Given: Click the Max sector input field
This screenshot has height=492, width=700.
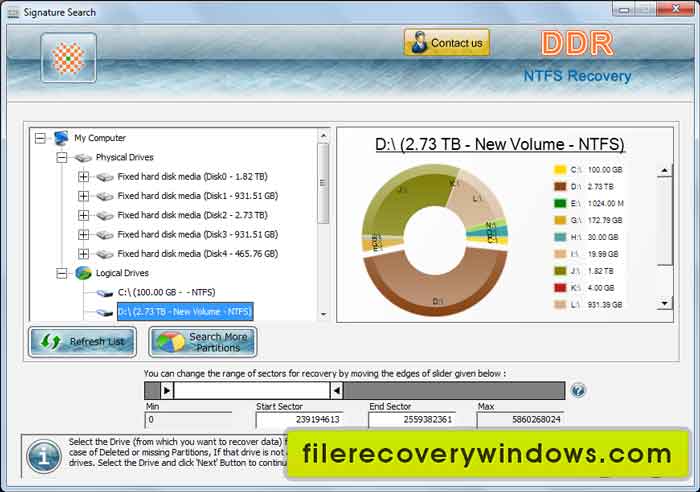Looking at the screenshot, I should tap(520, 420).
